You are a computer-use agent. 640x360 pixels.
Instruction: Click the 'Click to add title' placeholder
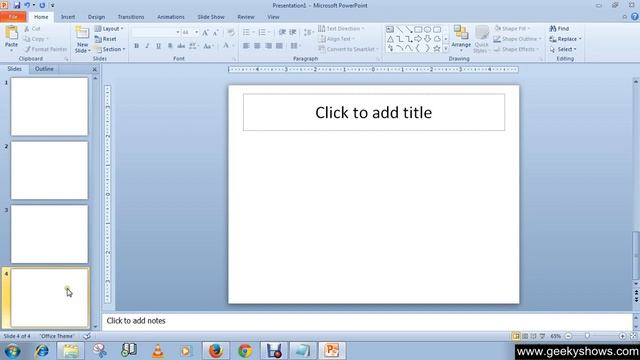click(x=373, y=113)
